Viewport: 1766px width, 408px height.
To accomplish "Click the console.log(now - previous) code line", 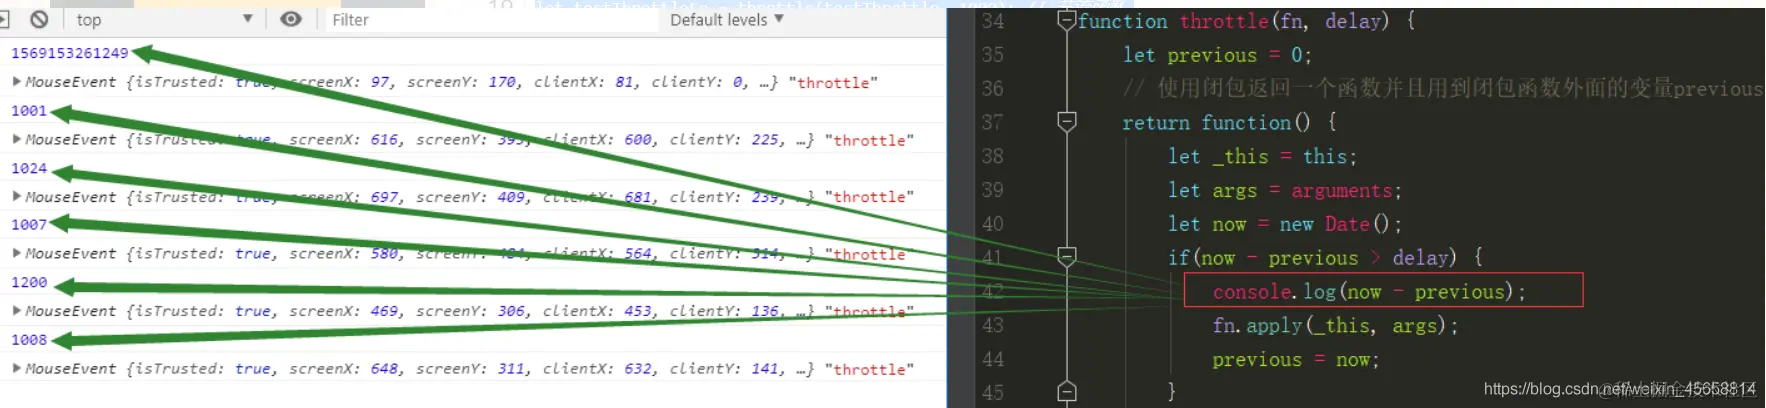I will coord(1369,292).
